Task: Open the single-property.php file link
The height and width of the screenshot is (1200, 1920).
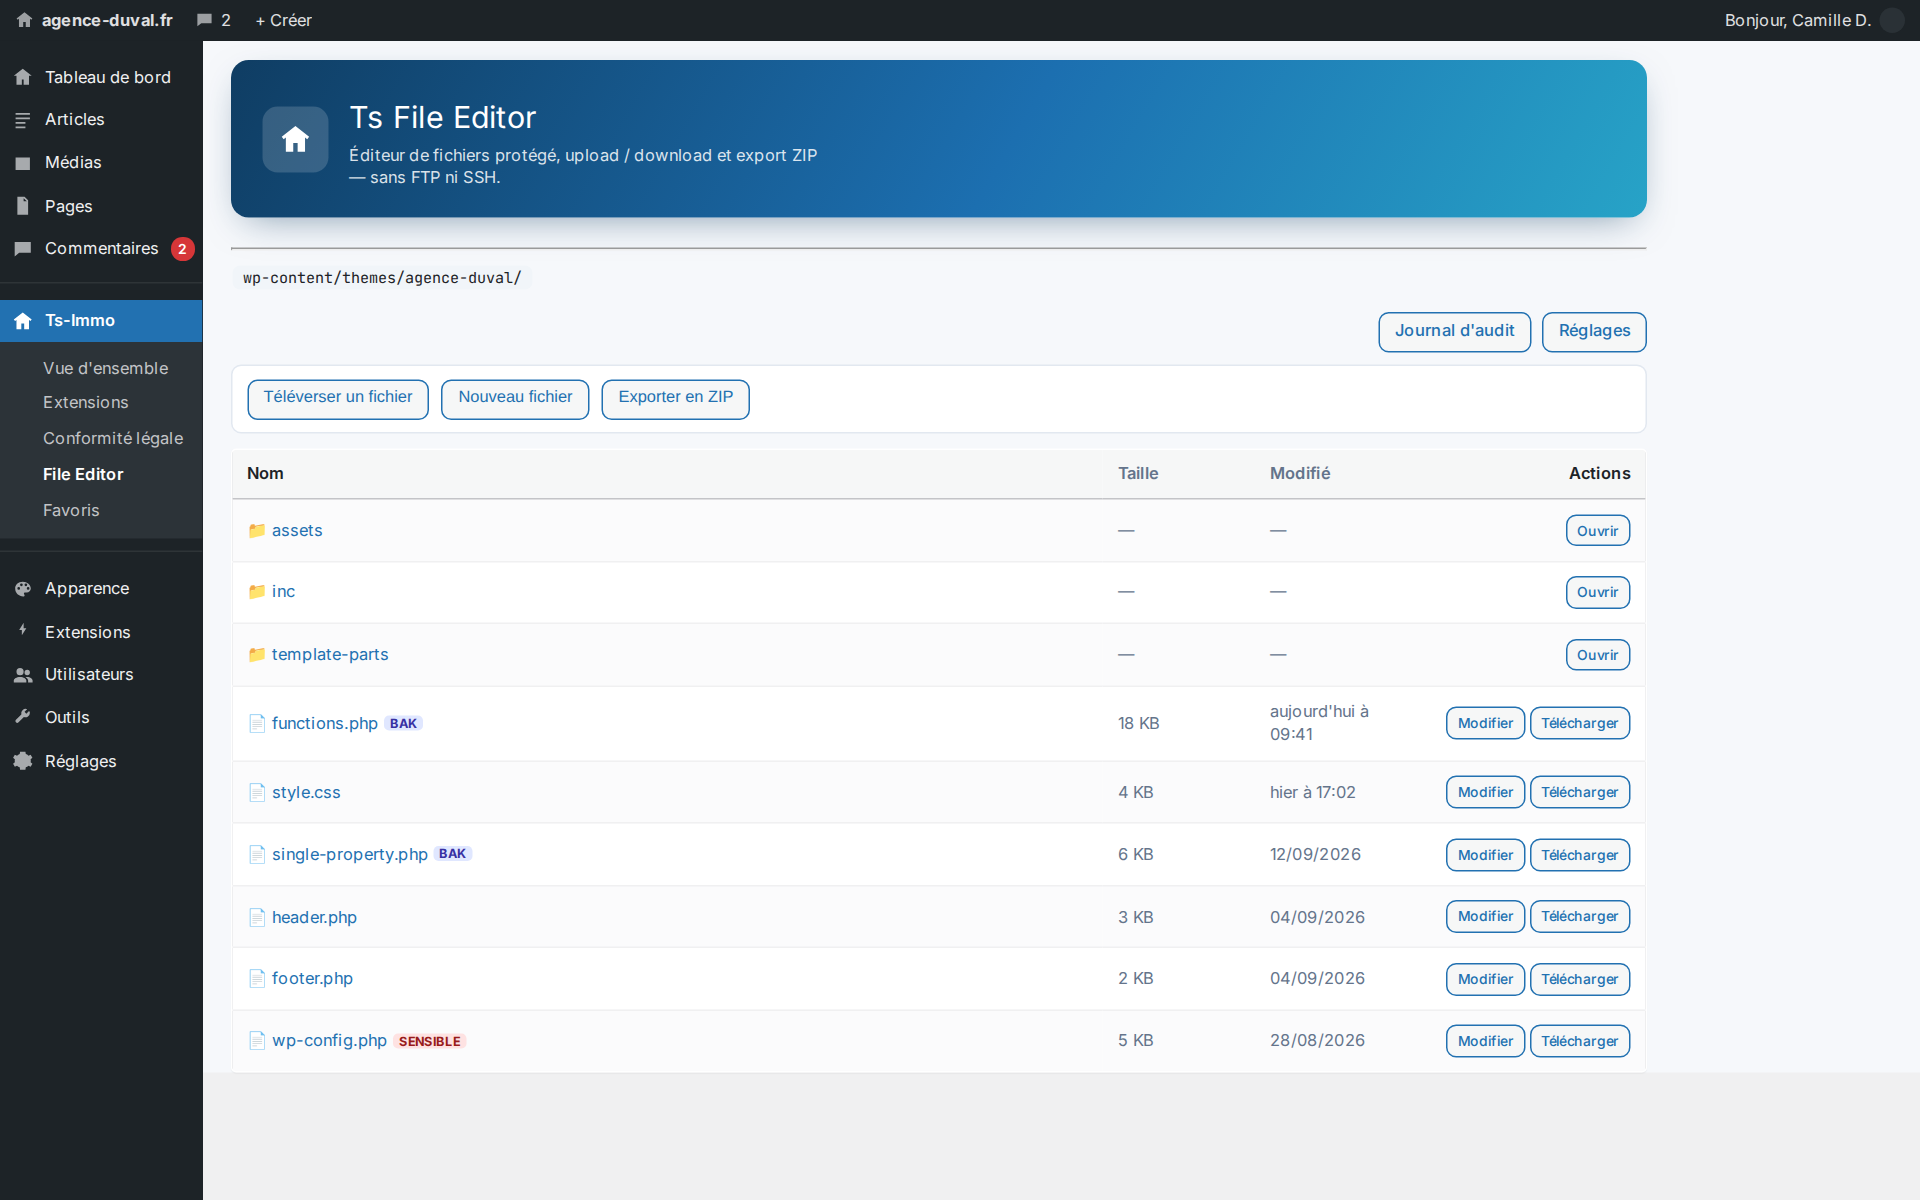Action: coord(350,854)
